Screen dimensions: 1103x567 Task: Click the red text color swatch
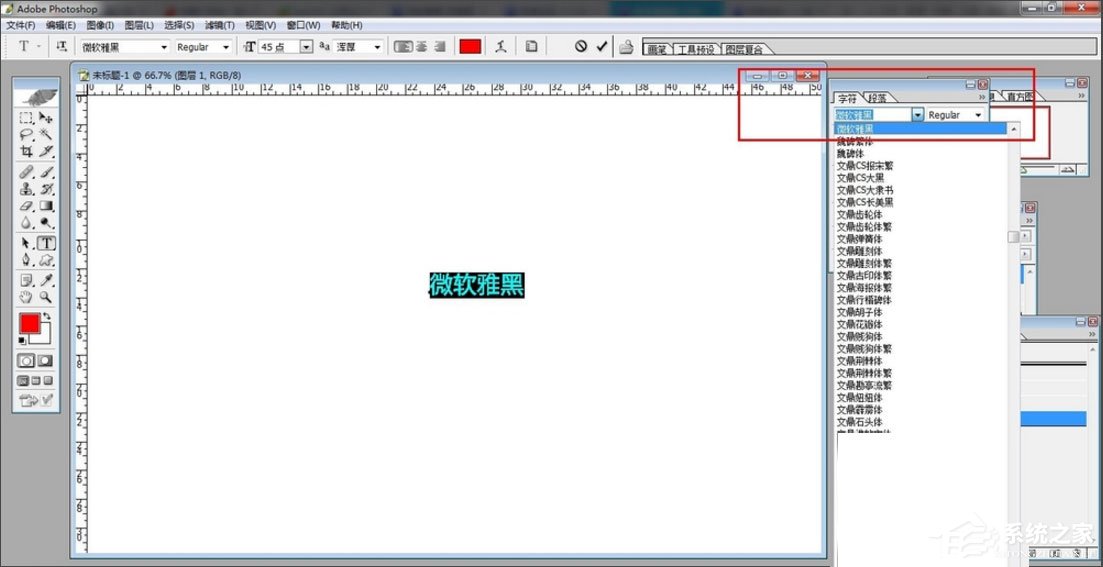pos(470,46)
